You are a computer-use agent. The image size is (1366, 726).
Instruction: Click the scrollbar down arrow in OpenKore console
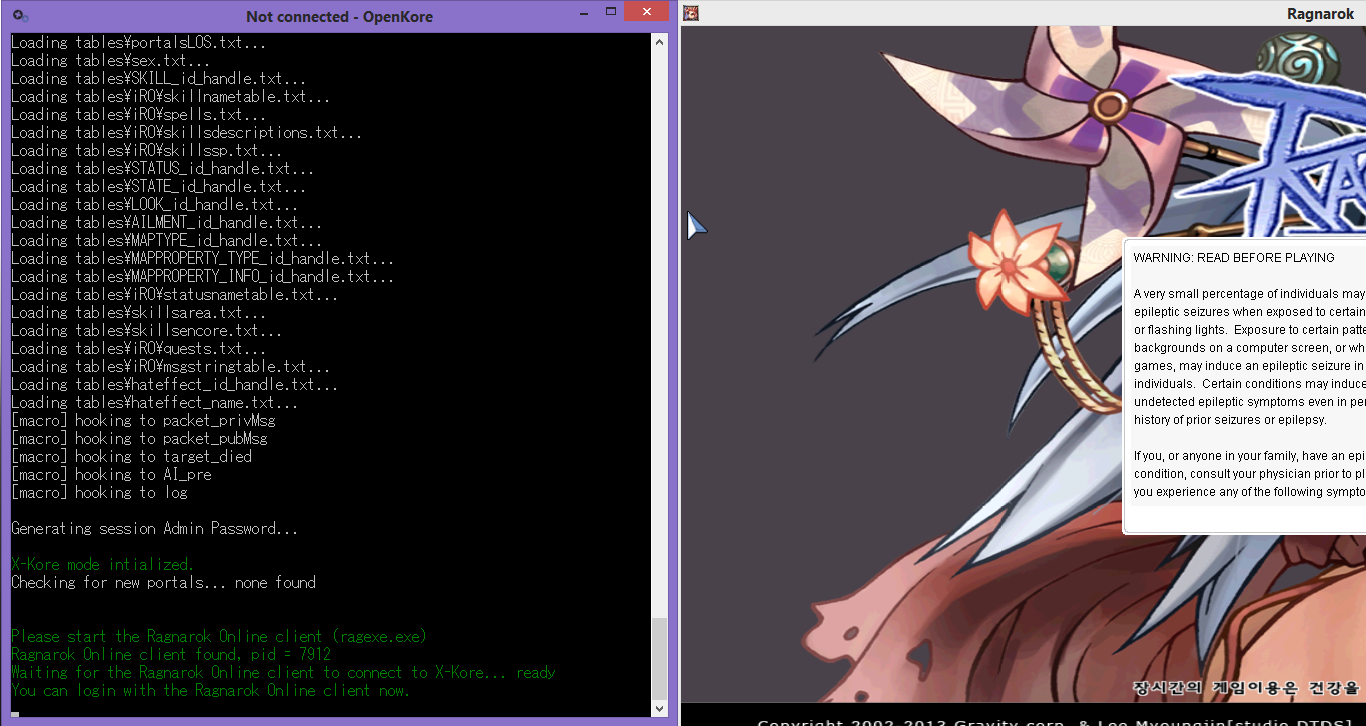coord(659,707)
